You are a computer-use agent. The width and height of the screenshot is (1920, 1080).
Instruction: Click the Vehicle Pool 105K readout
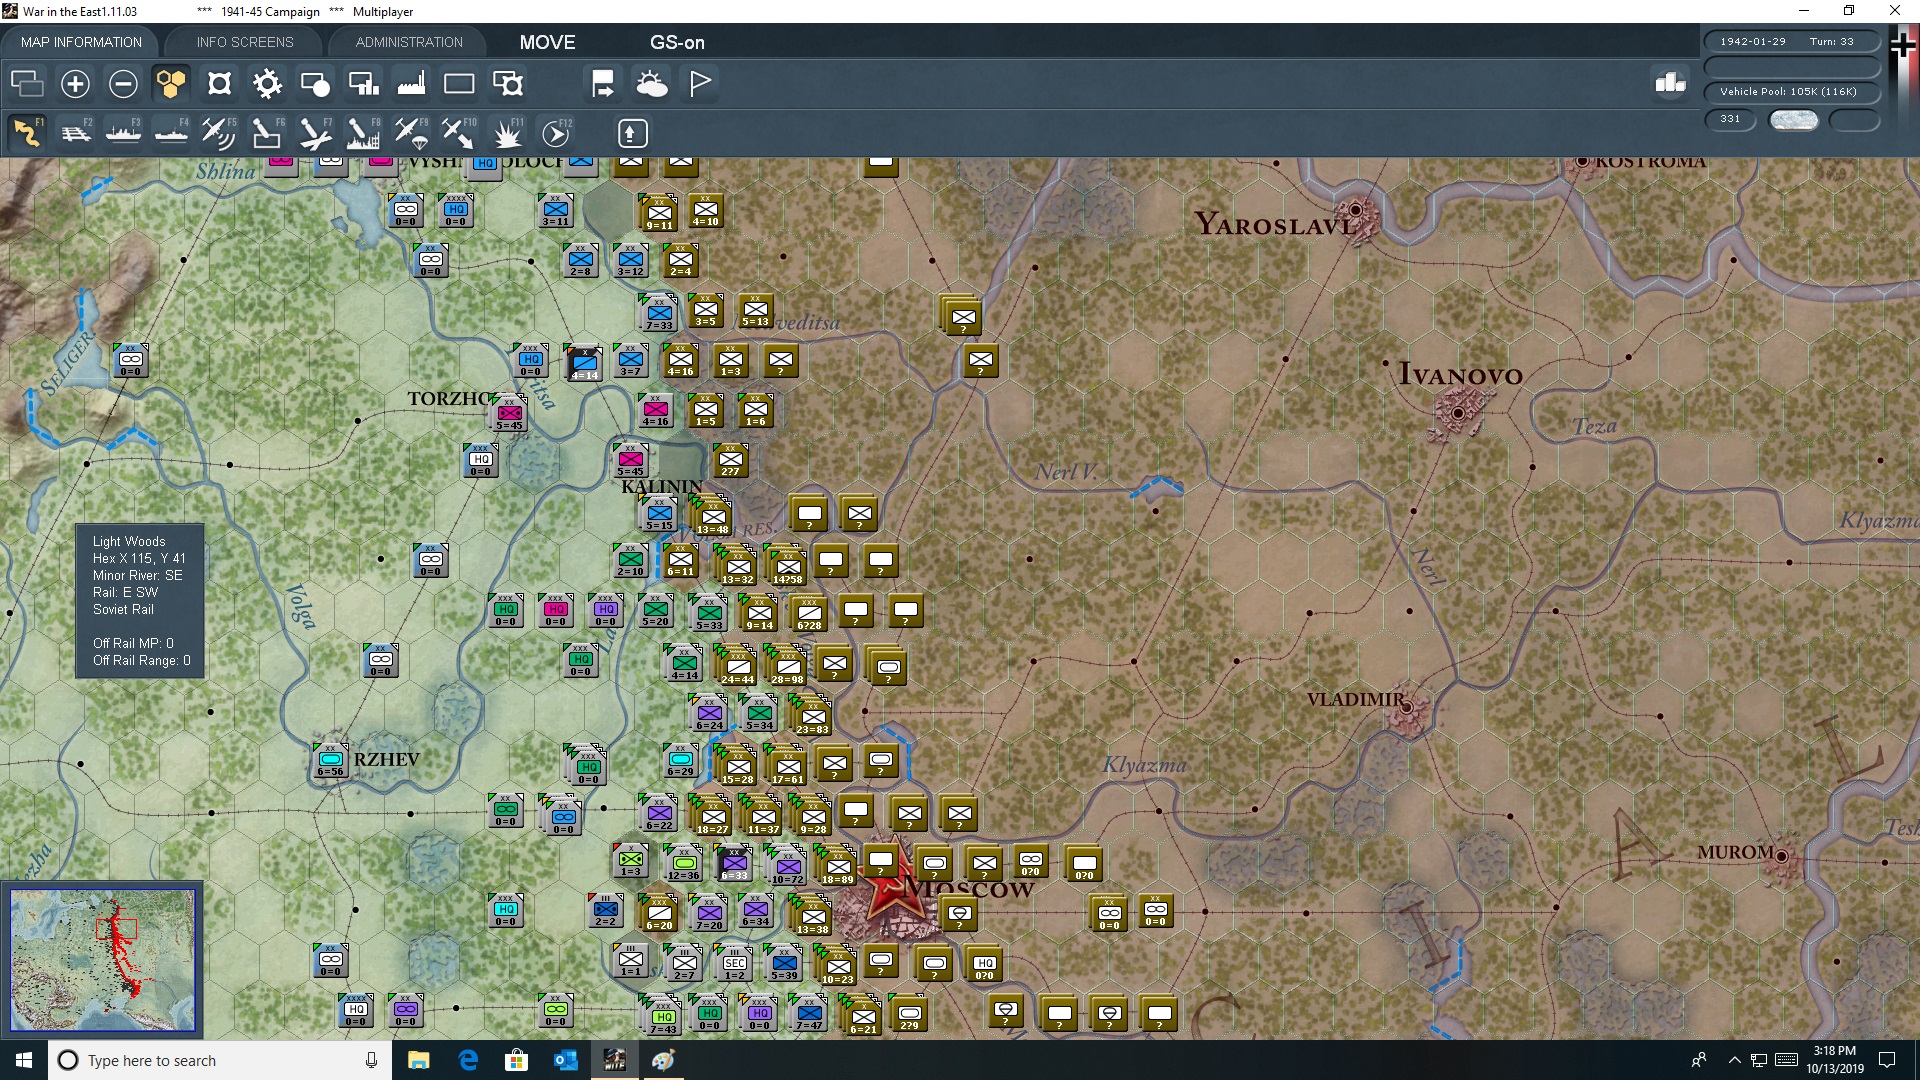point(1789,91)
